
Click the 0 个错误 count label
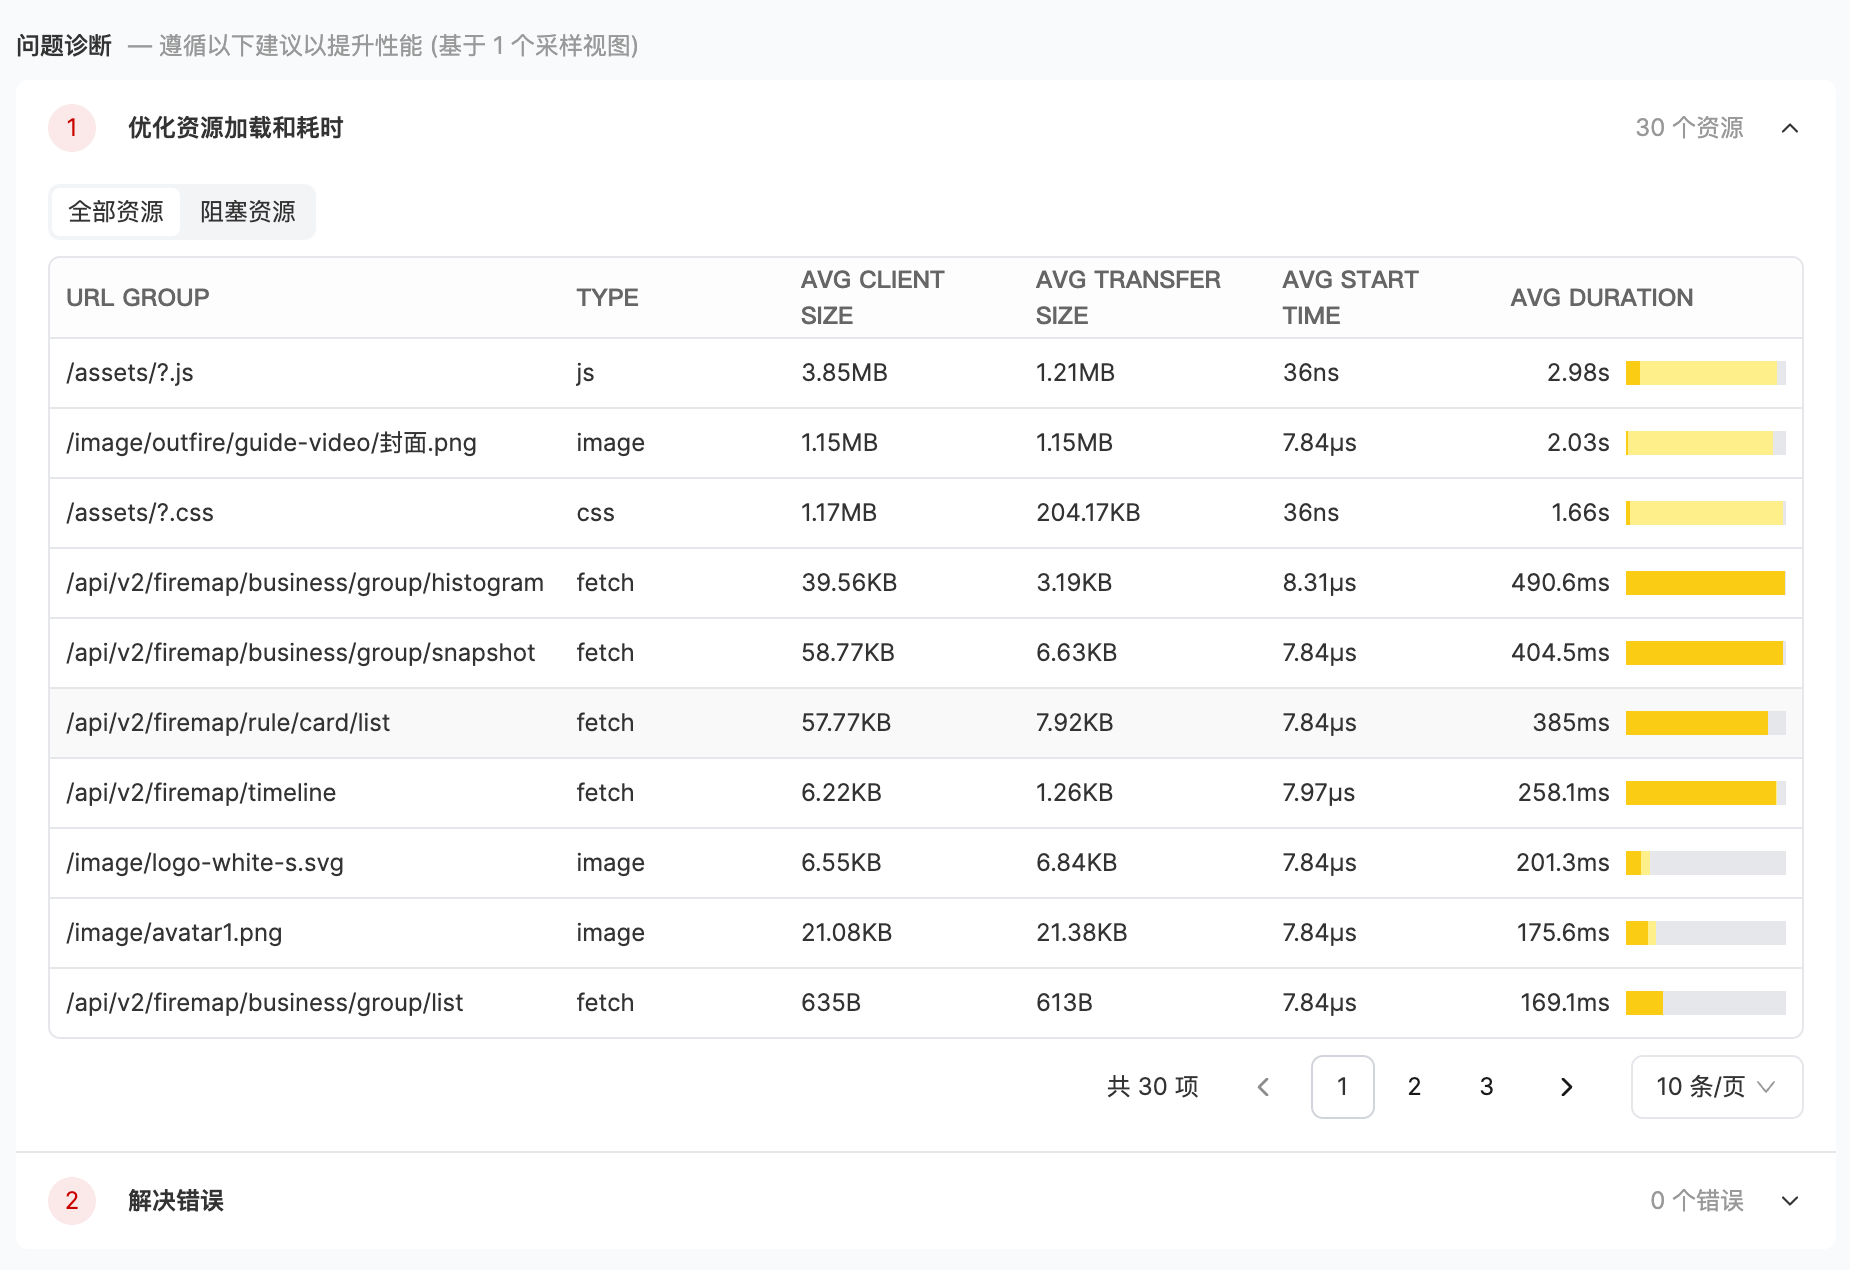(1697, 1201)
